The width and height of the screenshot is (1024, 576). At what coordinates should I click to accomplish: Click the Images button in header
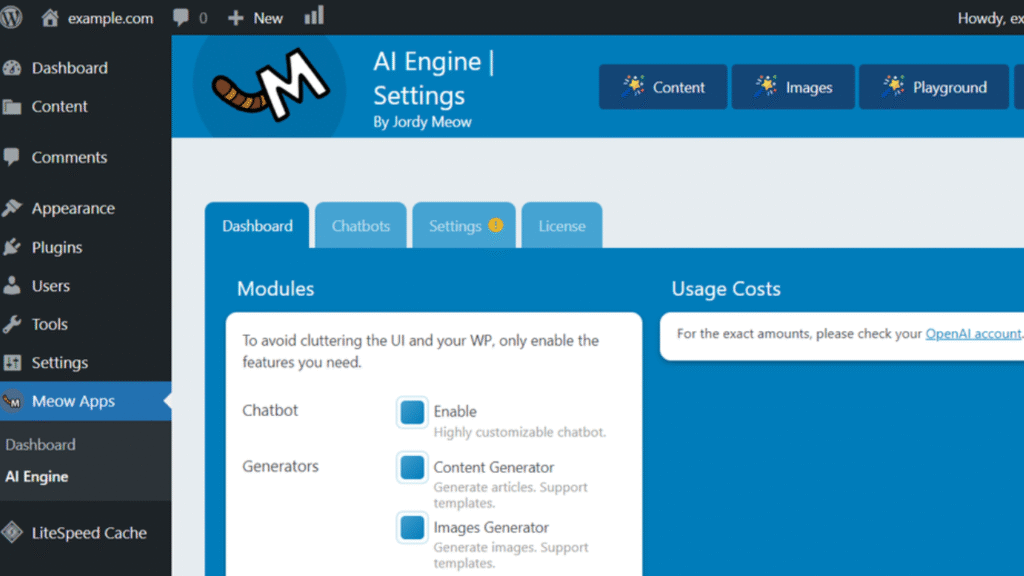[793, 87]
